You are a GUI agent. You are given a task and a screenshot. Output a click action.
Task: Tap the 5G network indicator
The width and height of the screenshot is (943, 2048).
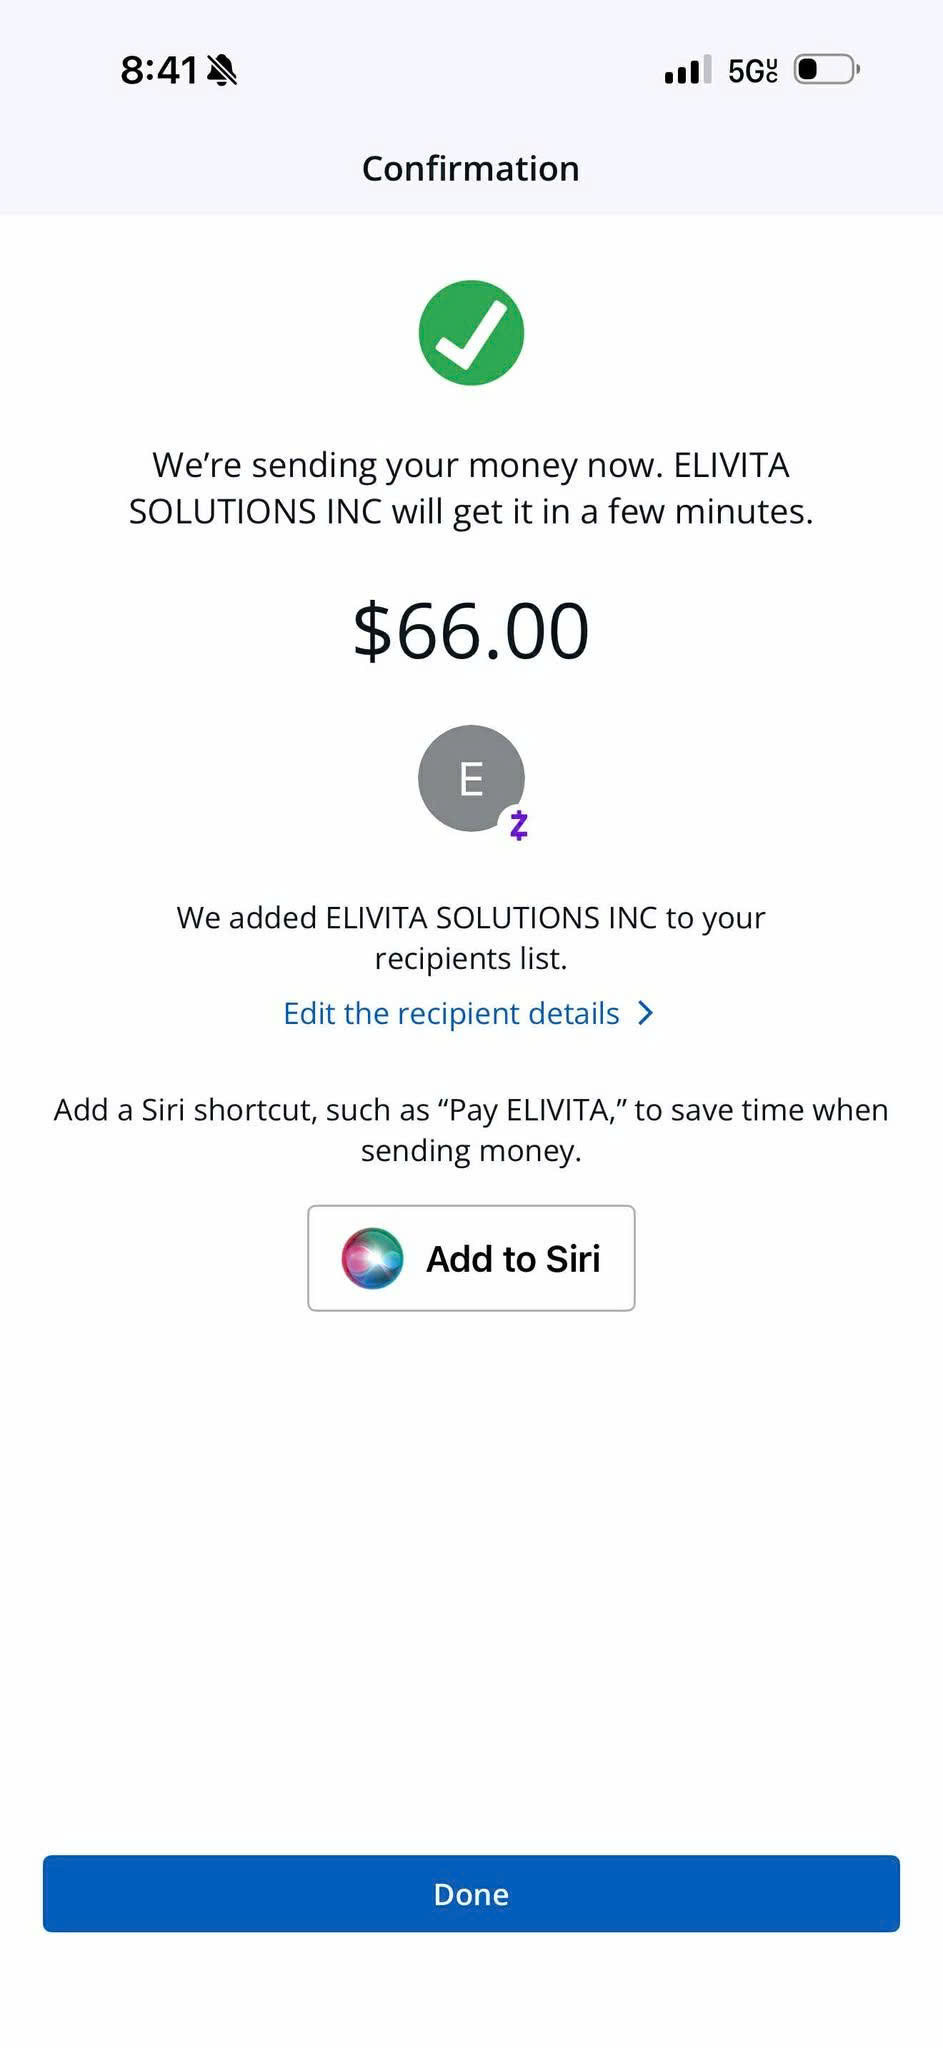point(752,71)
